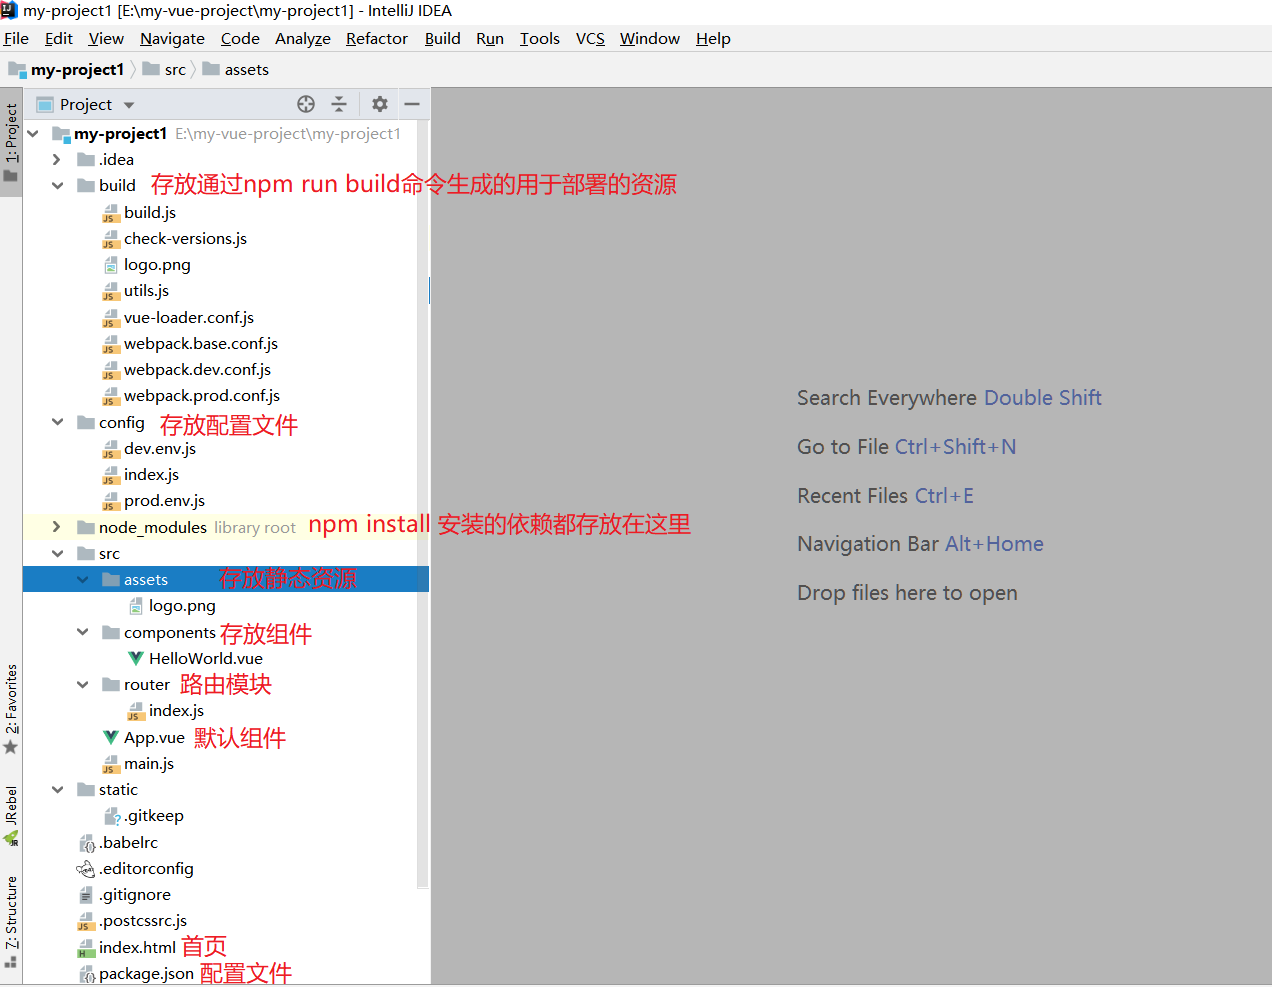Toggle the 1: Project side tab
The image size is (1272, 987).
coord(11,142)
